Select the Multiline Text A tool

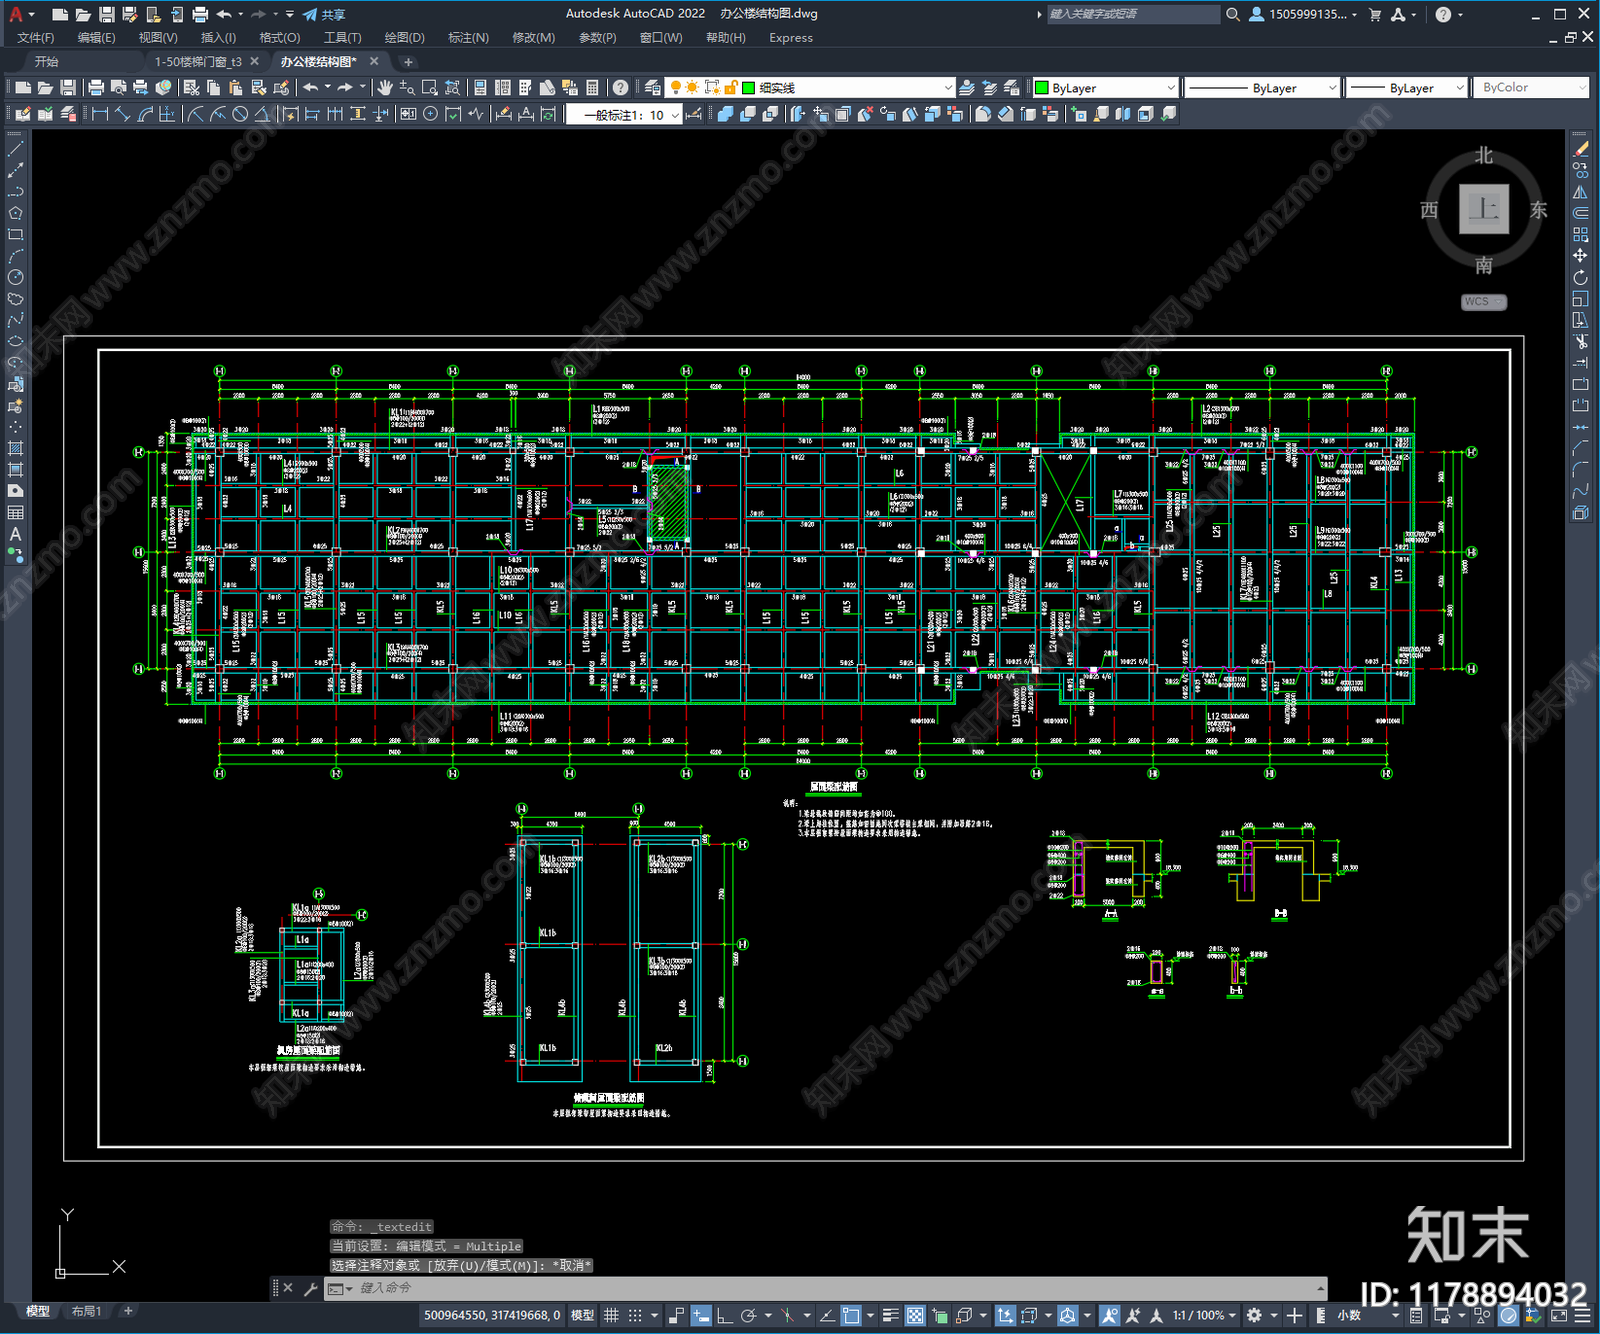(15, 534)
